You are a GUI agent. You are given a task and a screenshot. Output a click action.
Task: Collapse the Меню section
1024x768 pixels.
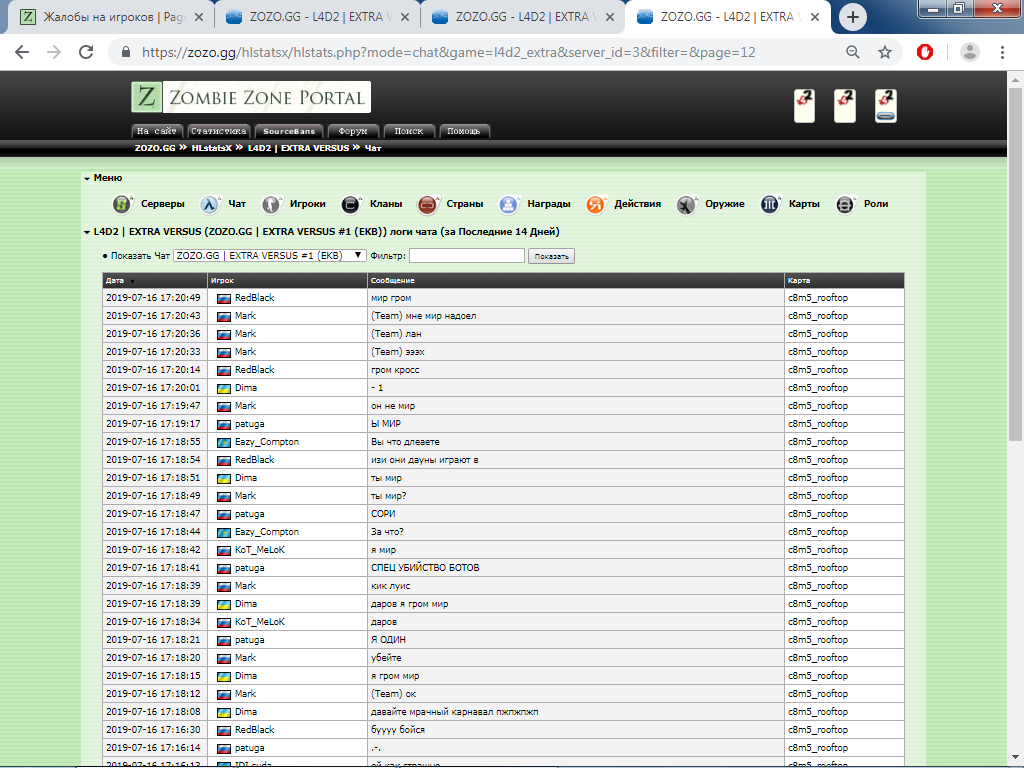tap(87, 178)
